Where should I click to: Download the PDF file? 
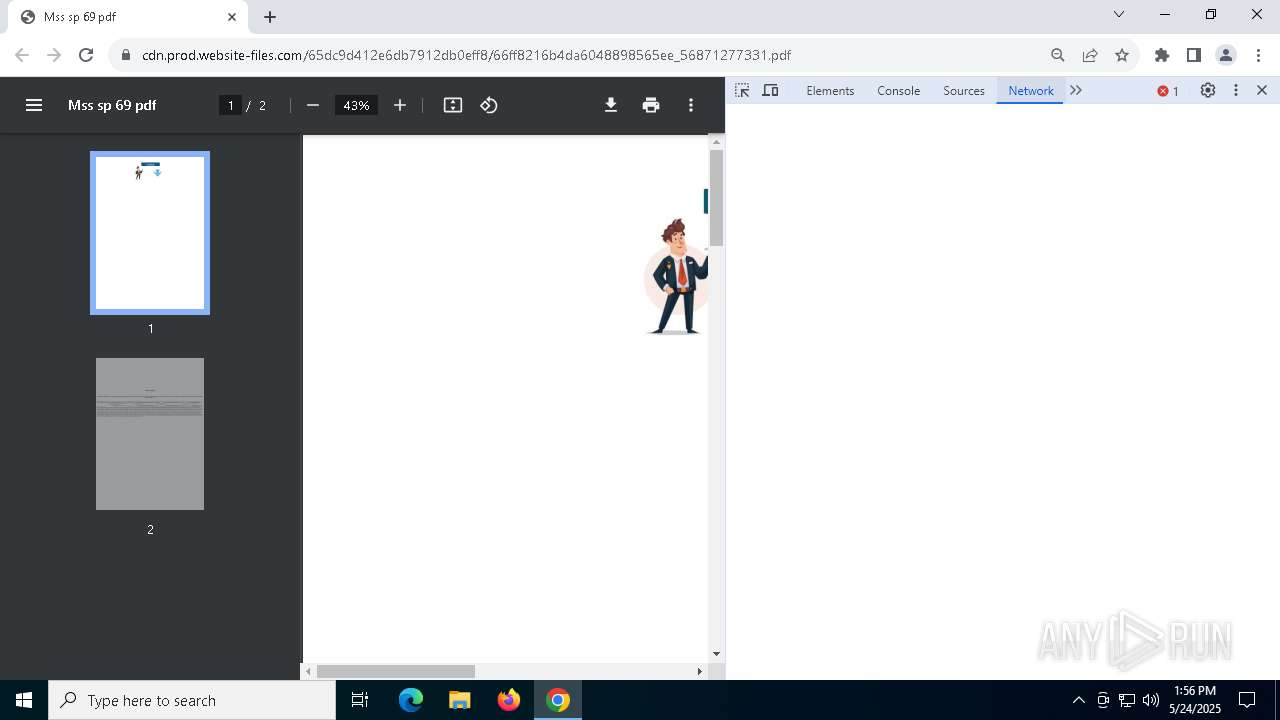click(x=611, y=105)
